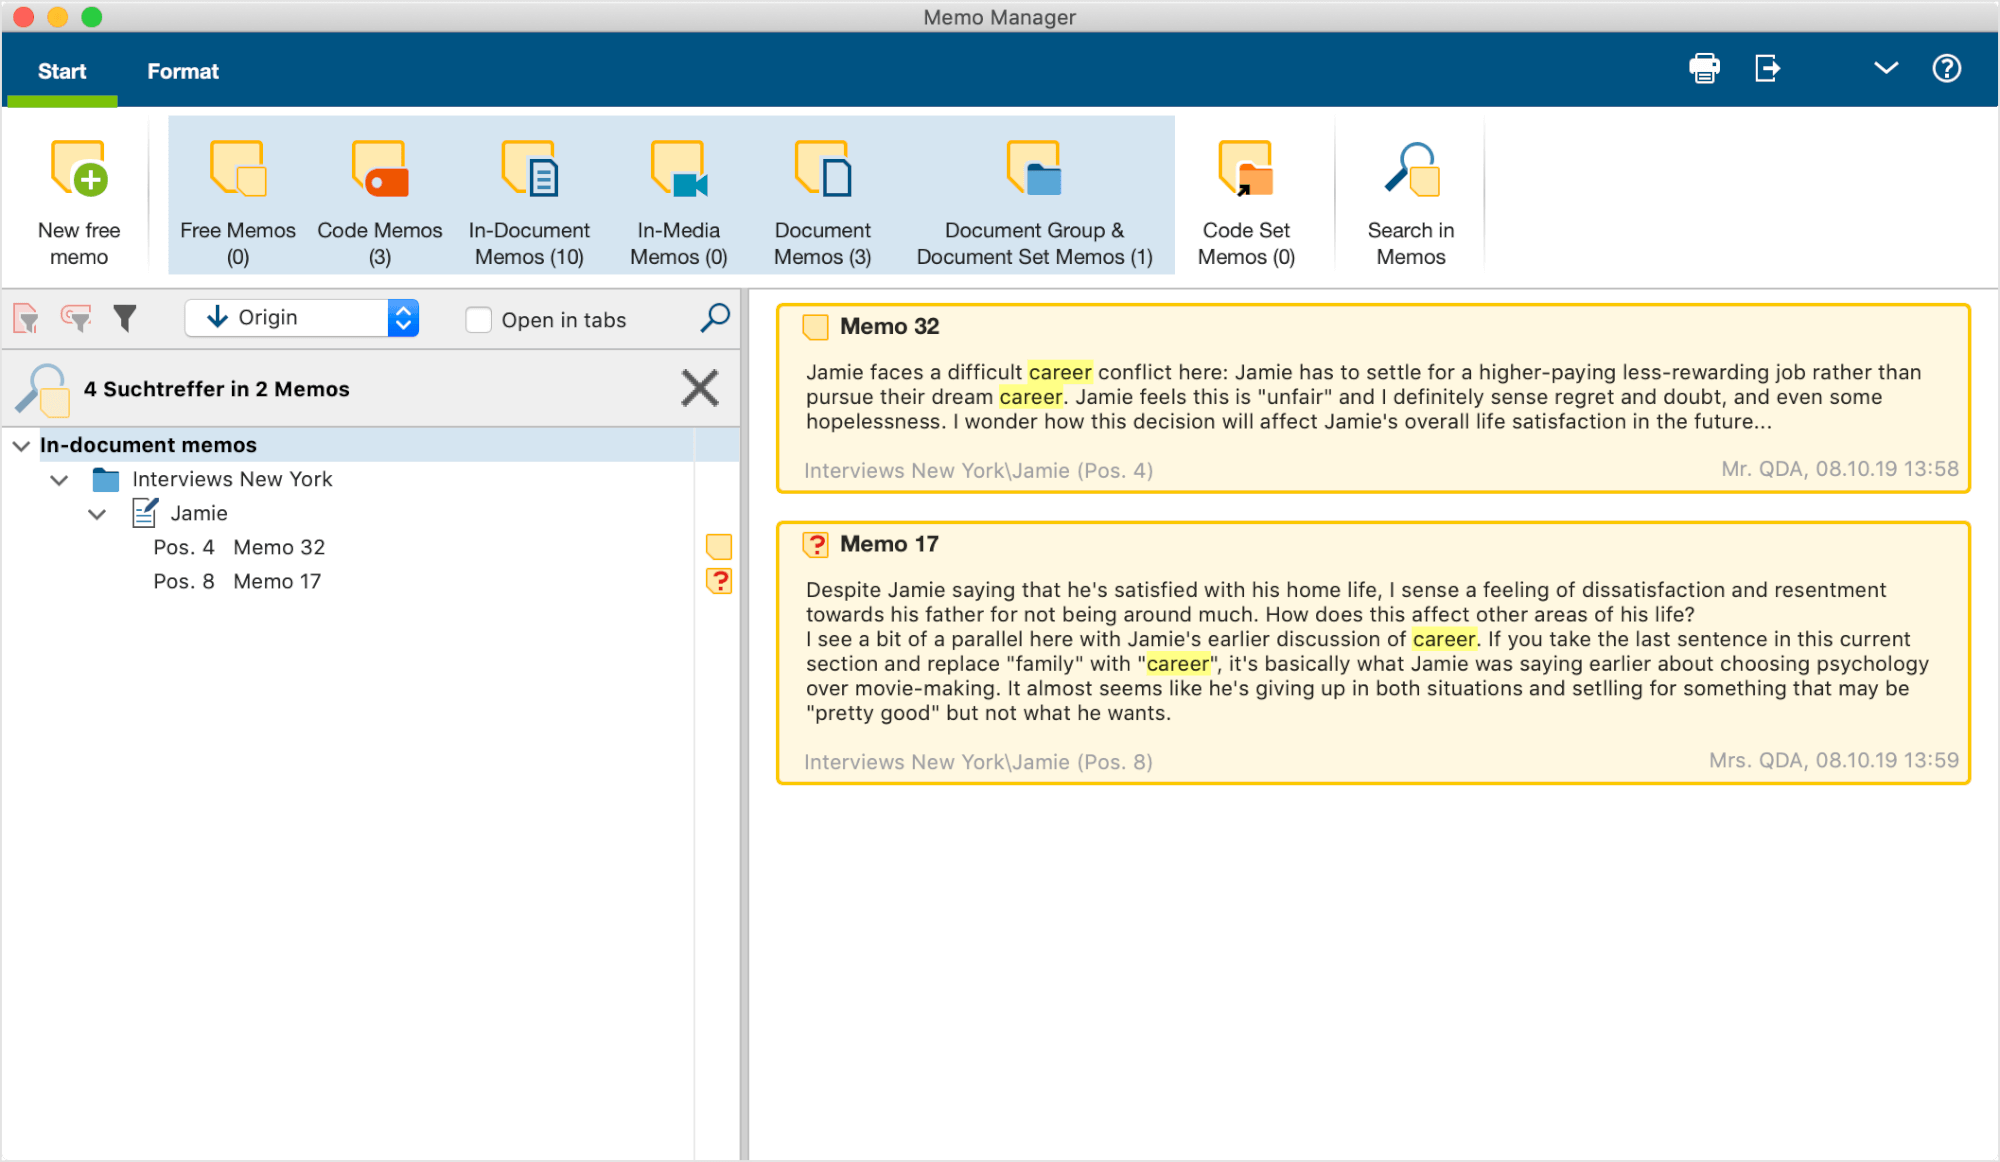Select Pos. 4 Memo 32 row
Image resolution: width=2000 pixels, height=1162 pixels.
click(370, 547)
